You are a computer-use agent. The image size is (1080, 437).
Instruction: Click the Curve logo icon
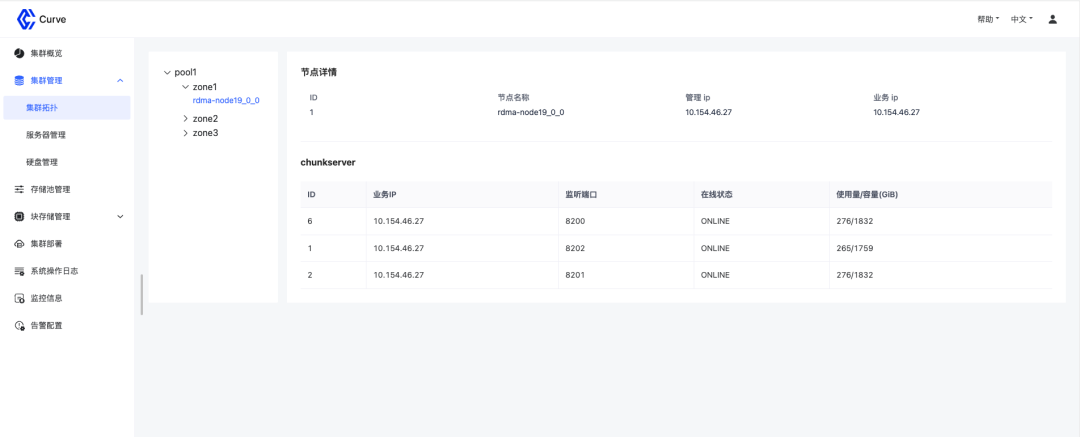26,19
